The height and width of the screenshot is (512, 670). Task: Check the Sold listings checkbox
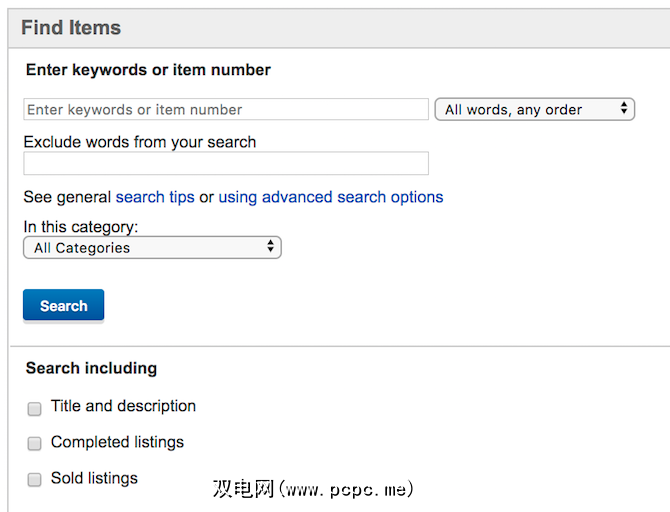[x=34, y=479]
